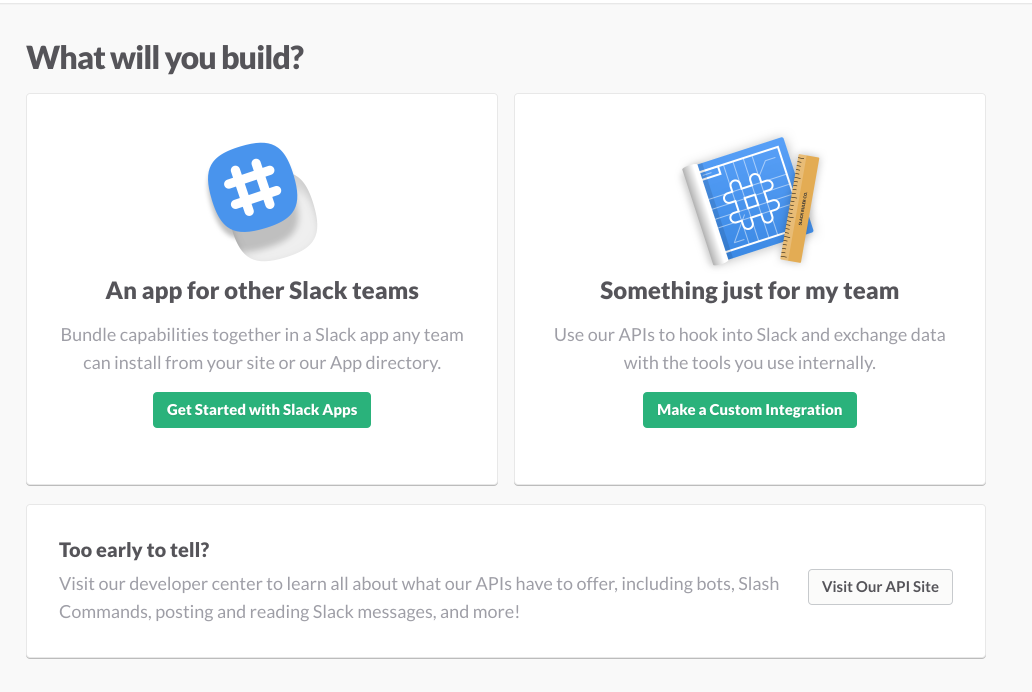Select "An app for other Slack teams" title
Viewport: 1032px width, 692px height.
click(262, 291)
